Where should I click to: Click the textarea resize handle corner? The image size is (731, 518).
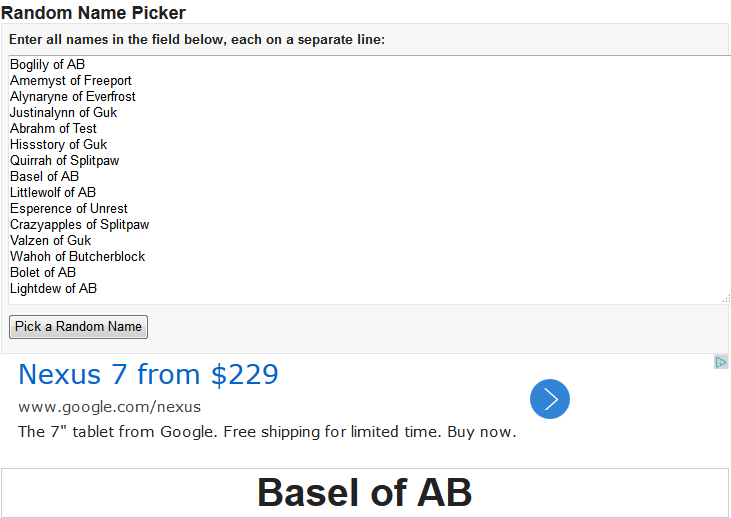[x=725, y=298]
